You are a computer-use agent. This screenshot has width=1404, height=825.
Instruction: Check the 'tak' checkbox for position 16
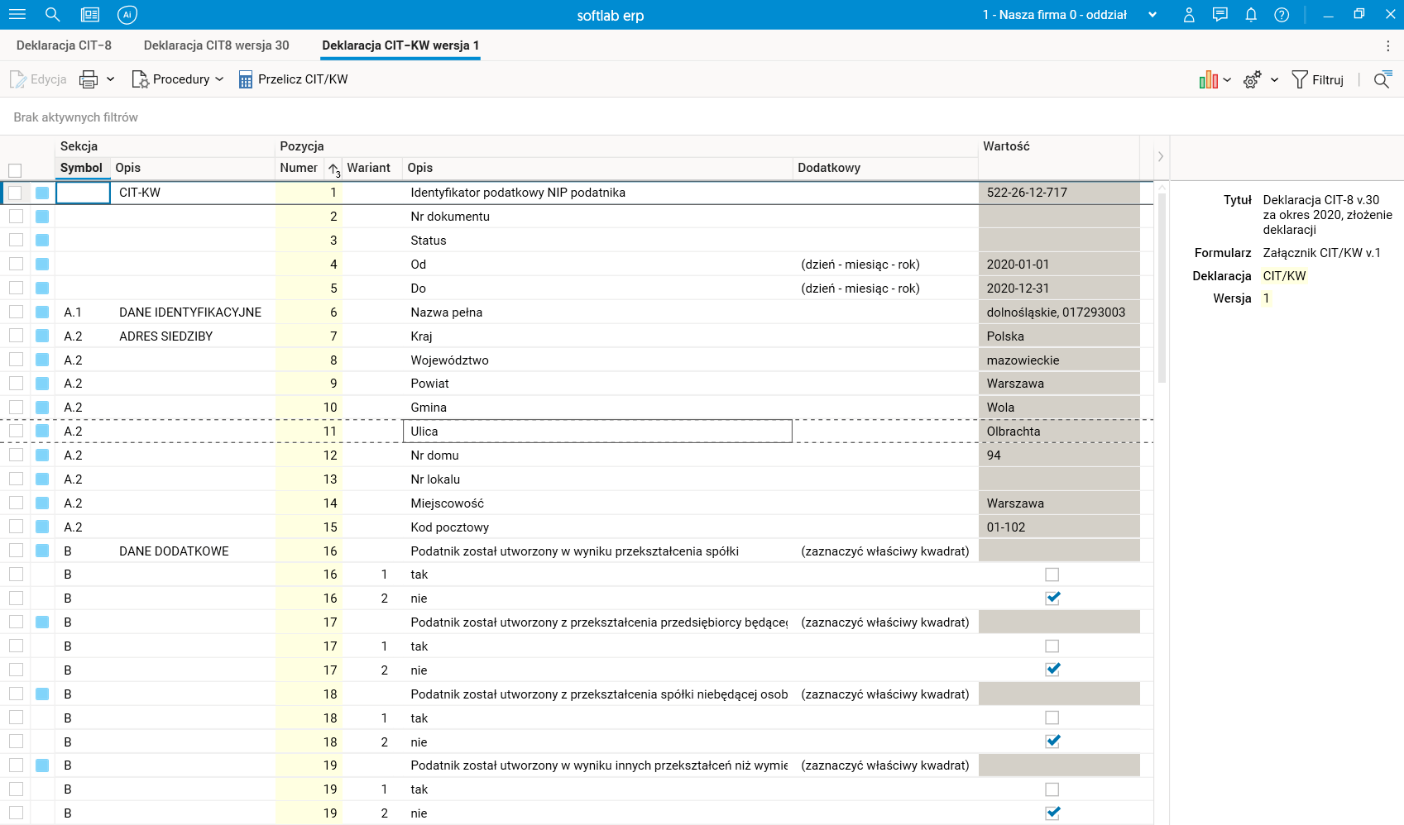tap(1052, 575)
